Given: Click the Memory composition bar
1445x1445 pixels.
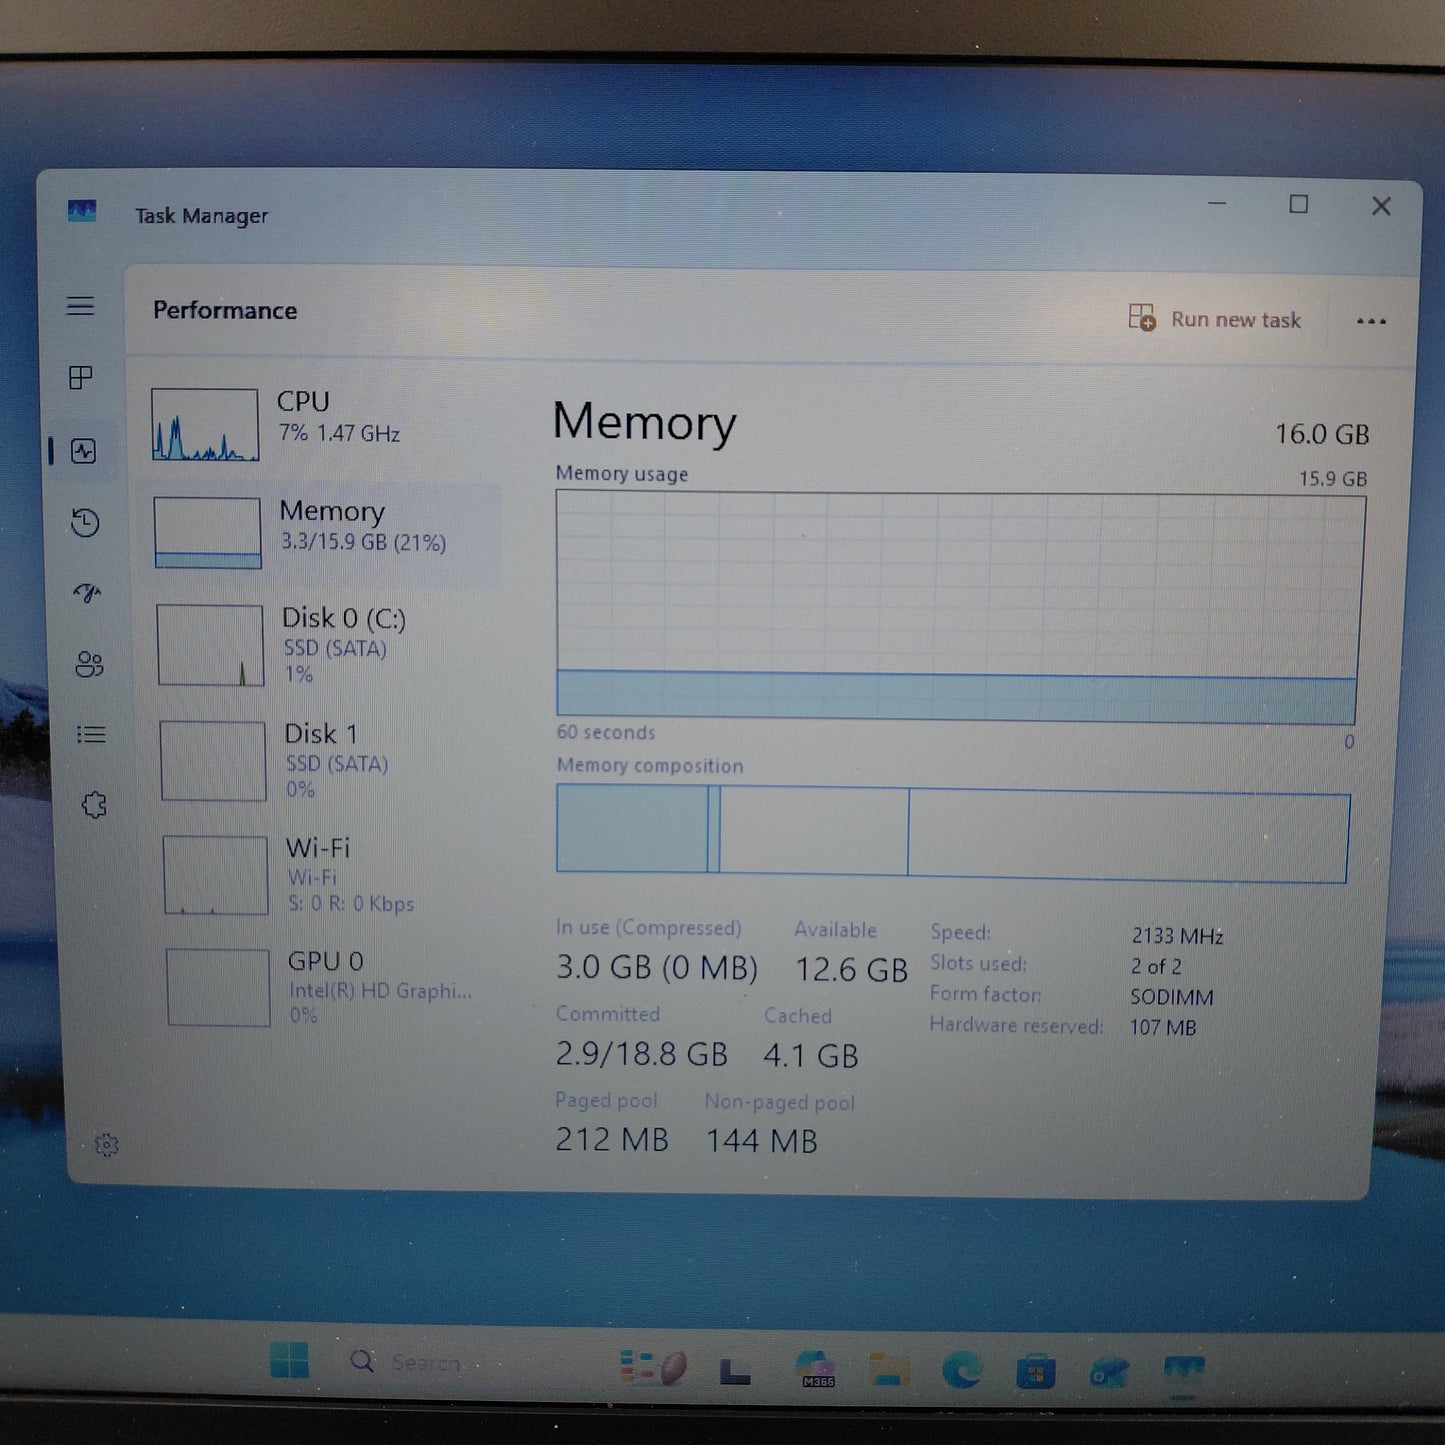Looking at the screenshot, I should click(952, 833).
